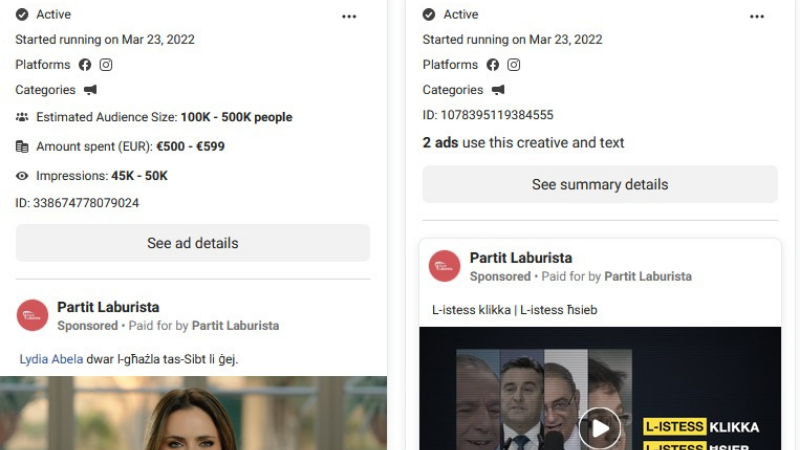Open the right ad's three-dot options menu
The width and height of the screenshot is (800, 450).
(x=757, y=16)
